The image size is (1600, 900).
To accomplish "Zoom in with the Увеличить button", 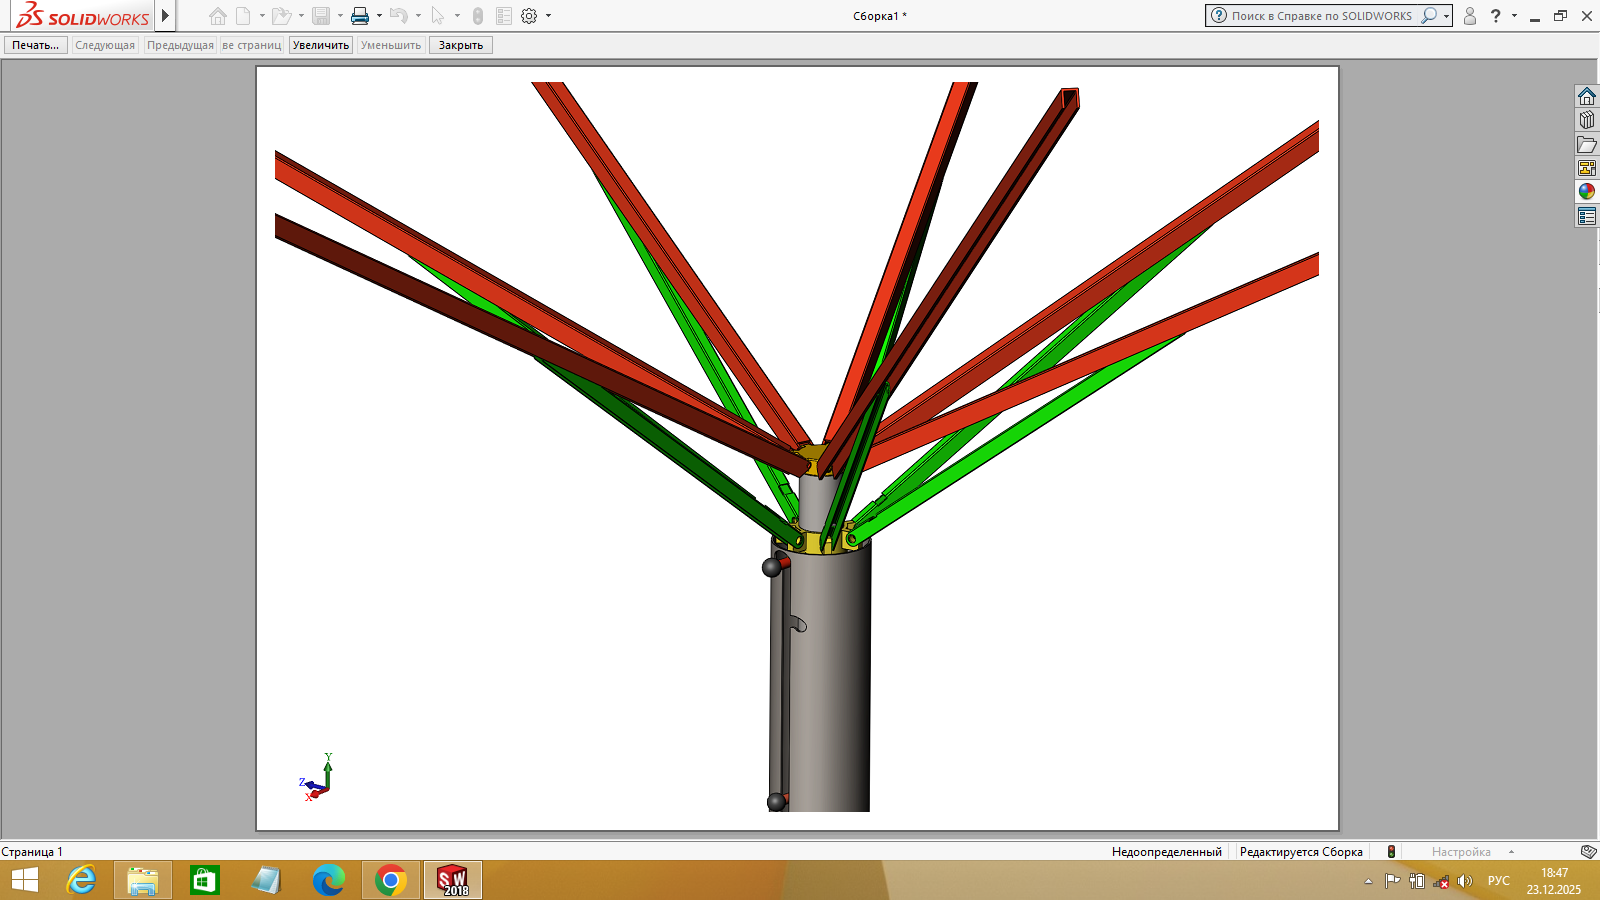I will point(321,45).
